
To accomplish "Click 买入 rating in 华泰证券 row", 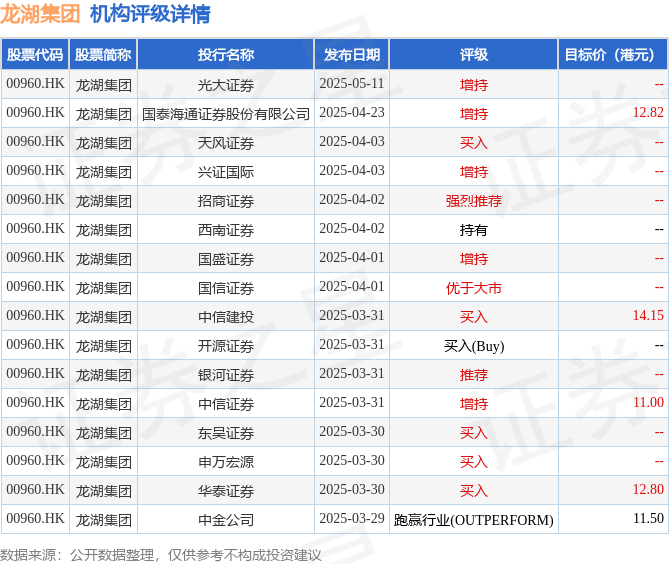I will 474,491.
